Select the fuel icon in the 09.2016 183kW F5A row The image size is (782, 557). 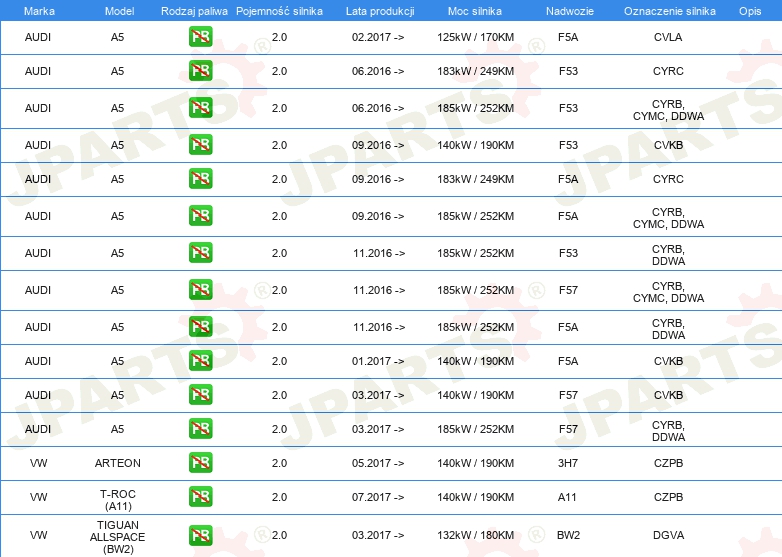click(200, 179)
